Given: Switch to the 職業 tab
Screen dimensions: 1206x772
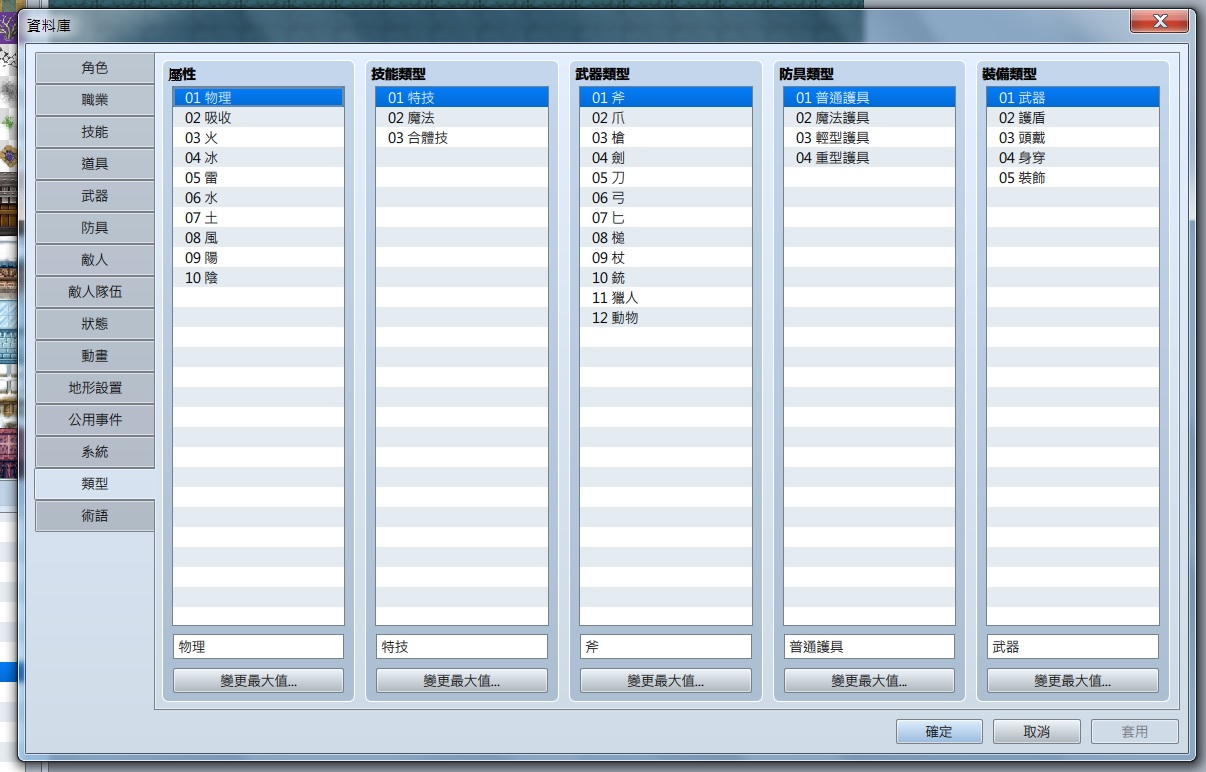Looking at the screenshot, I should point(95,100).
